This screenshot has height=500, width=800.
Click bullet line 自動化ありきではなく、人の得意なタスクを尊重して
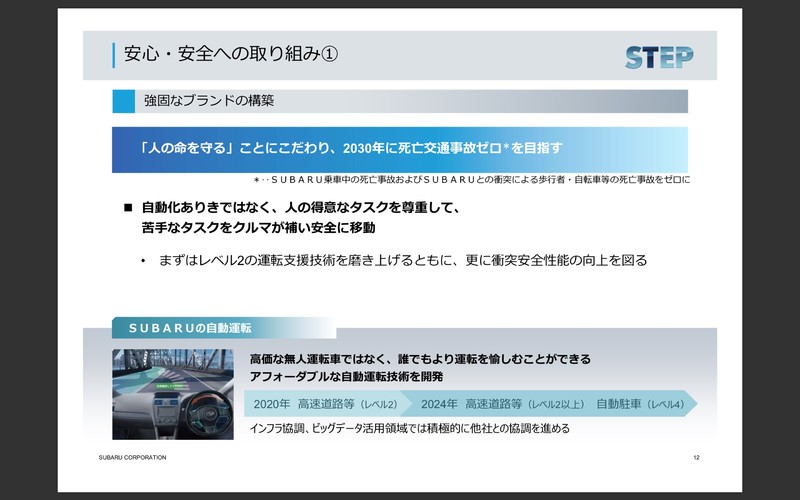301,208
